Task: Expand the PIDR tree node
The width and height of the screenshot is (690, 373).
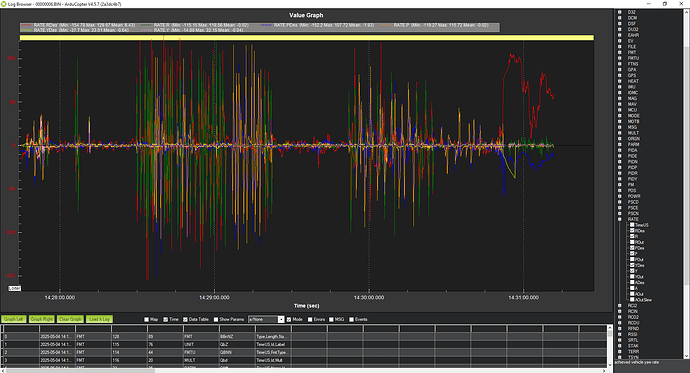Action: click(620, 173)
